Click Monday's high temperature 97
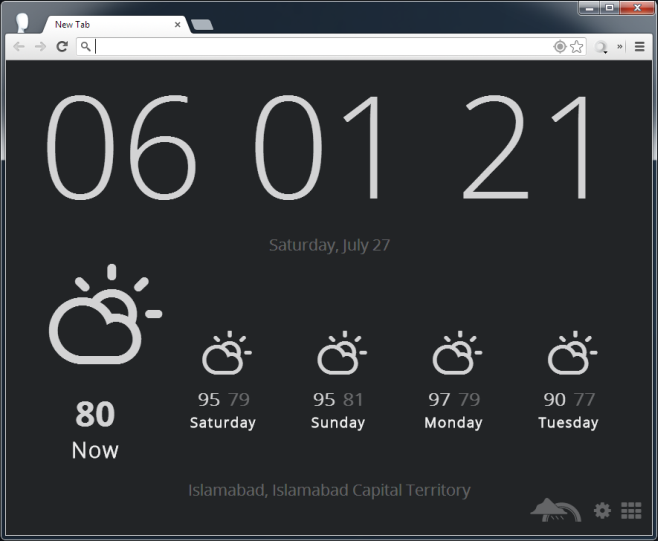Screen dimensions: 658x541 click(x=439, y=400)
